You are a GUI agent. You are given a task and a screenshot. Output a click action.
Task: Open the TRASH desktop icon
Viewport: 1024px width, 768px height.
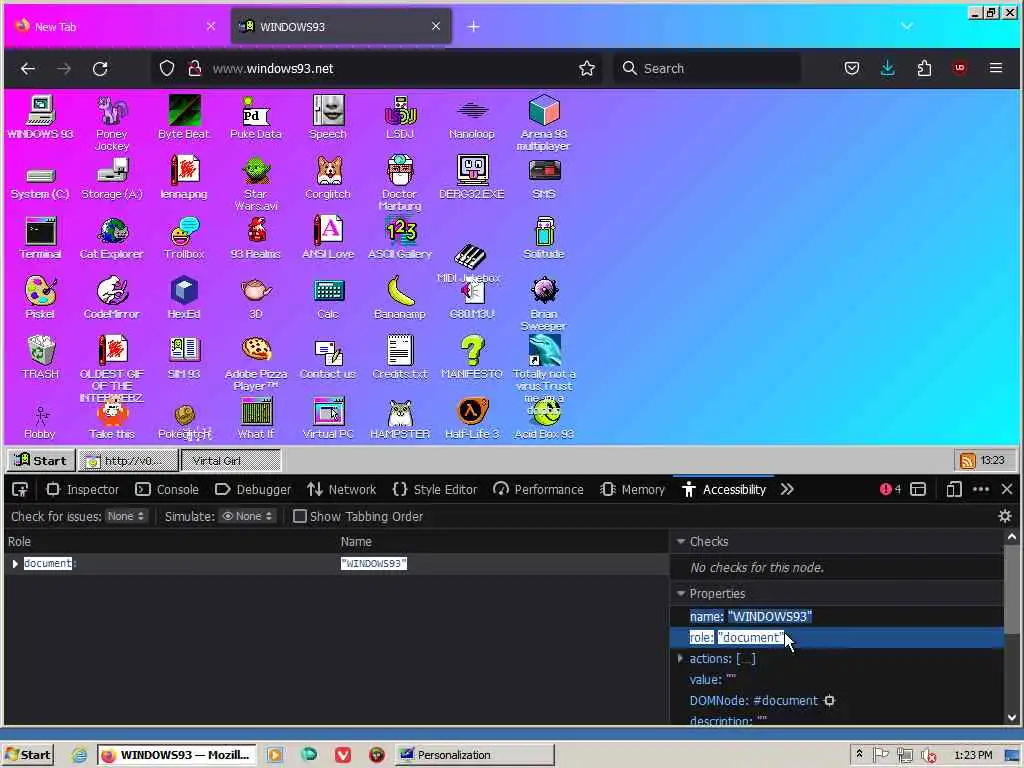pos(40,357)
